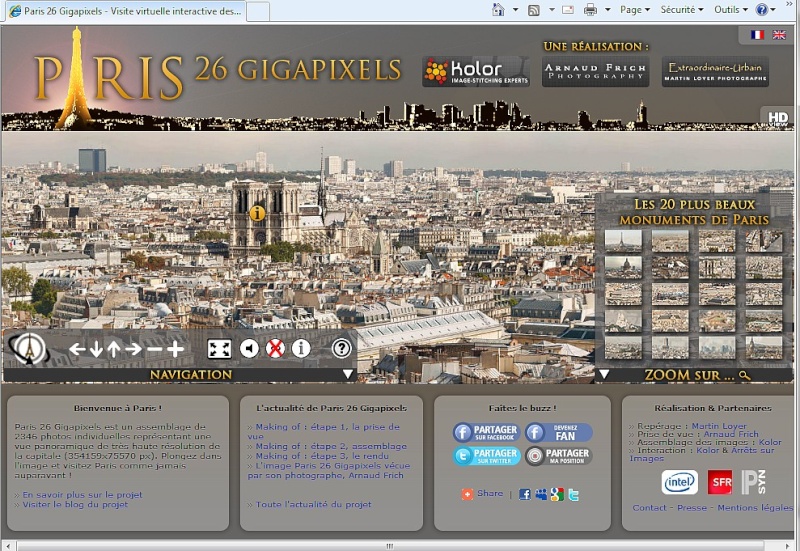Viewport: 800px width, 551px height.
Task: Open browser Page menu dropdown
Action: (635, 10)
